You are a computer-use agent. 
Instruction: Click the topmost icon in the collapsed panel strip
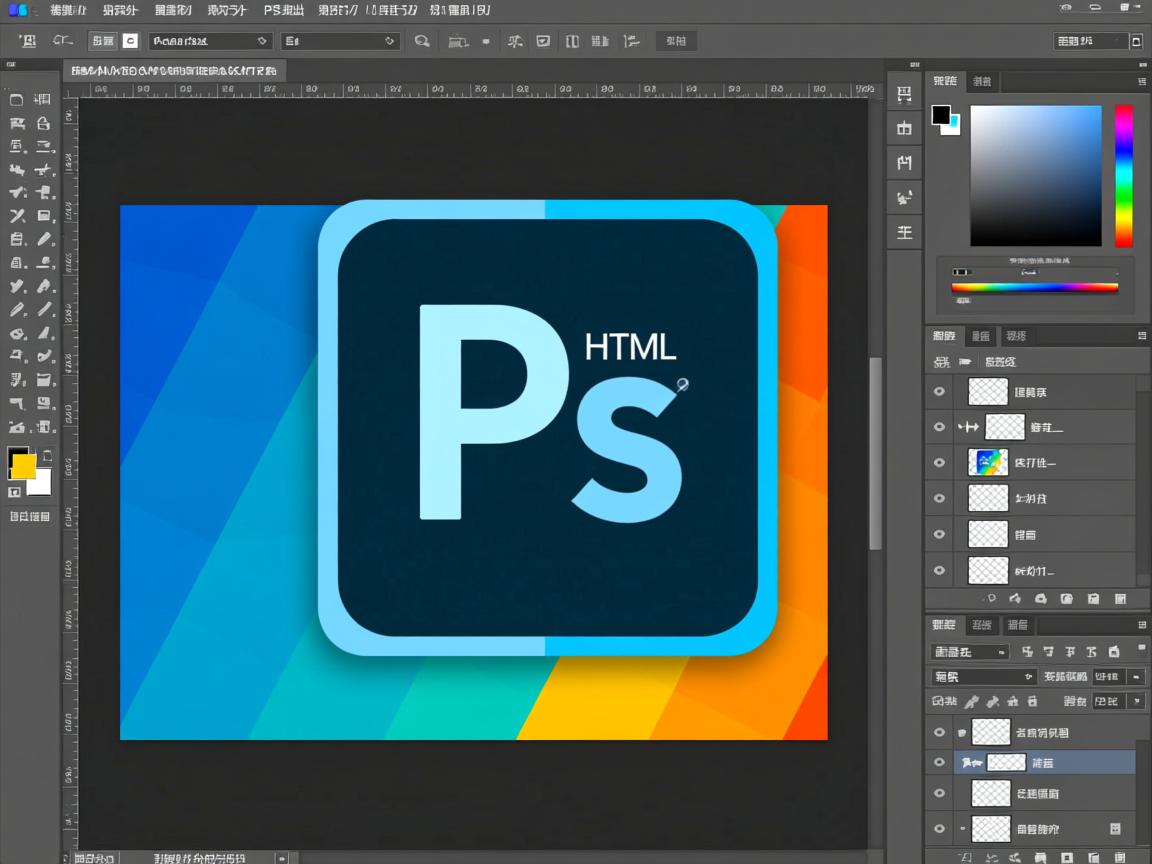(904, 95)
